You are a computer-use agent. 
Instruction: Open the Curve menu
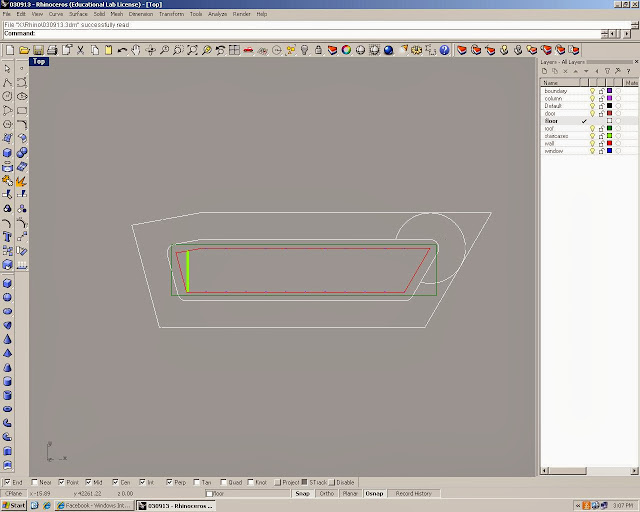[x=56, y=14]
